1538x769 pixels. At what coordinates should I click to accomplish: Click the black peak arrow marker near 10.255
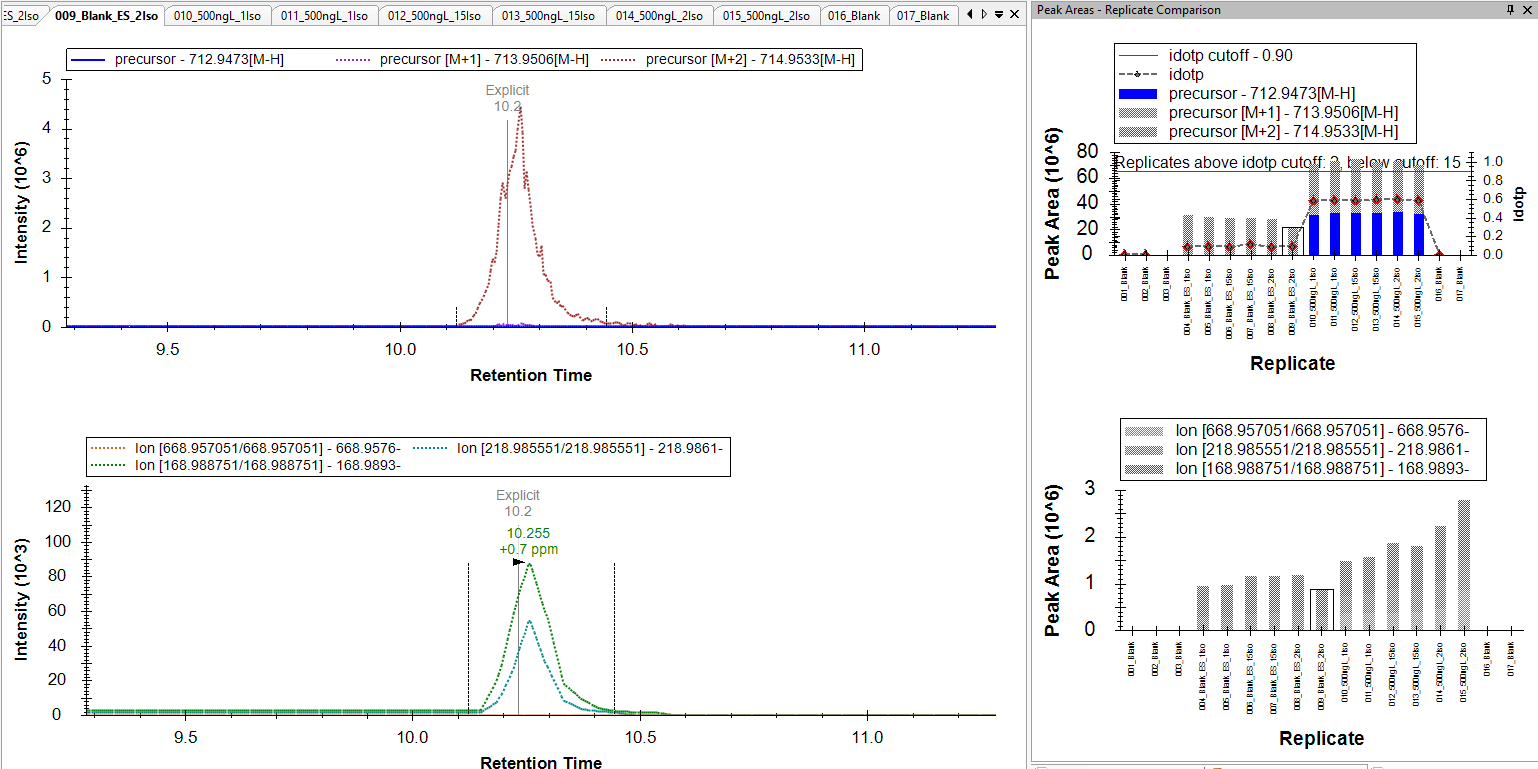[x=518, y=562]
